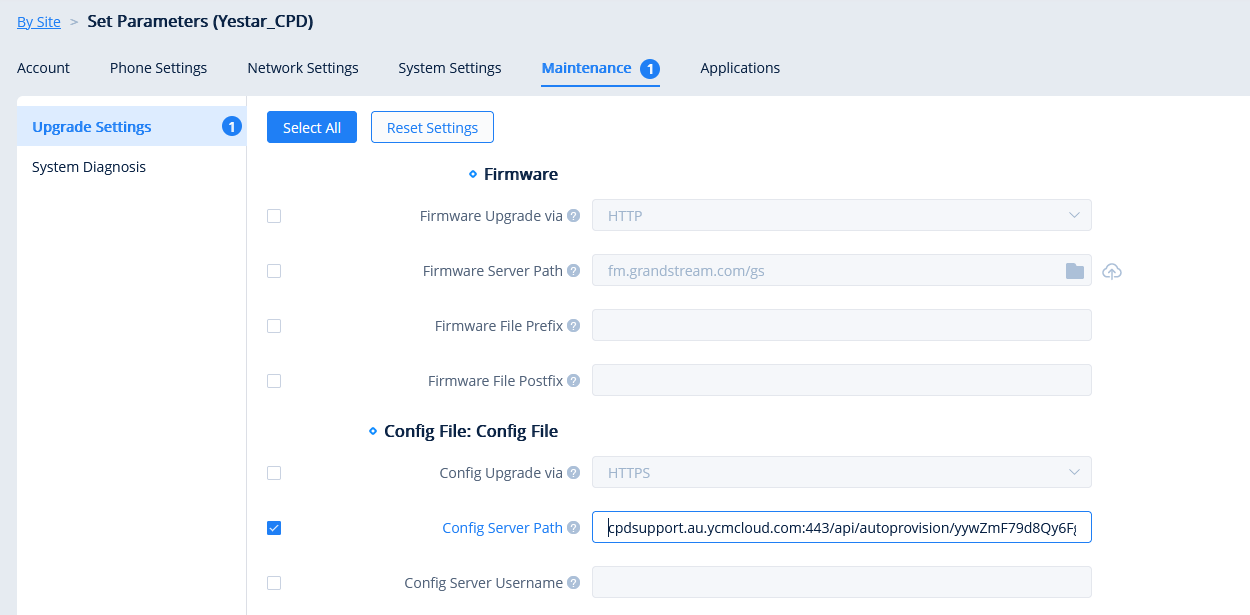Click the folder icon in Firmware Server Path

pyautogui.click(x=1075, y=271)
